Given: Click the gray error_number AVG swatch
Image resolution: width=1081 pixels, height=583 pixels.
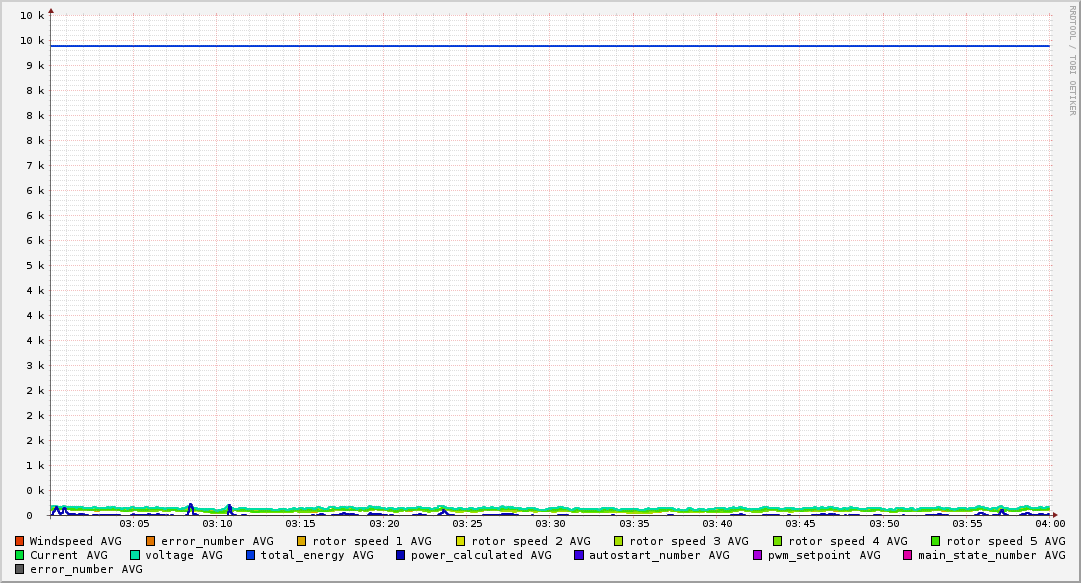Looking at the screenshot, I should click(x=20, y=569).
